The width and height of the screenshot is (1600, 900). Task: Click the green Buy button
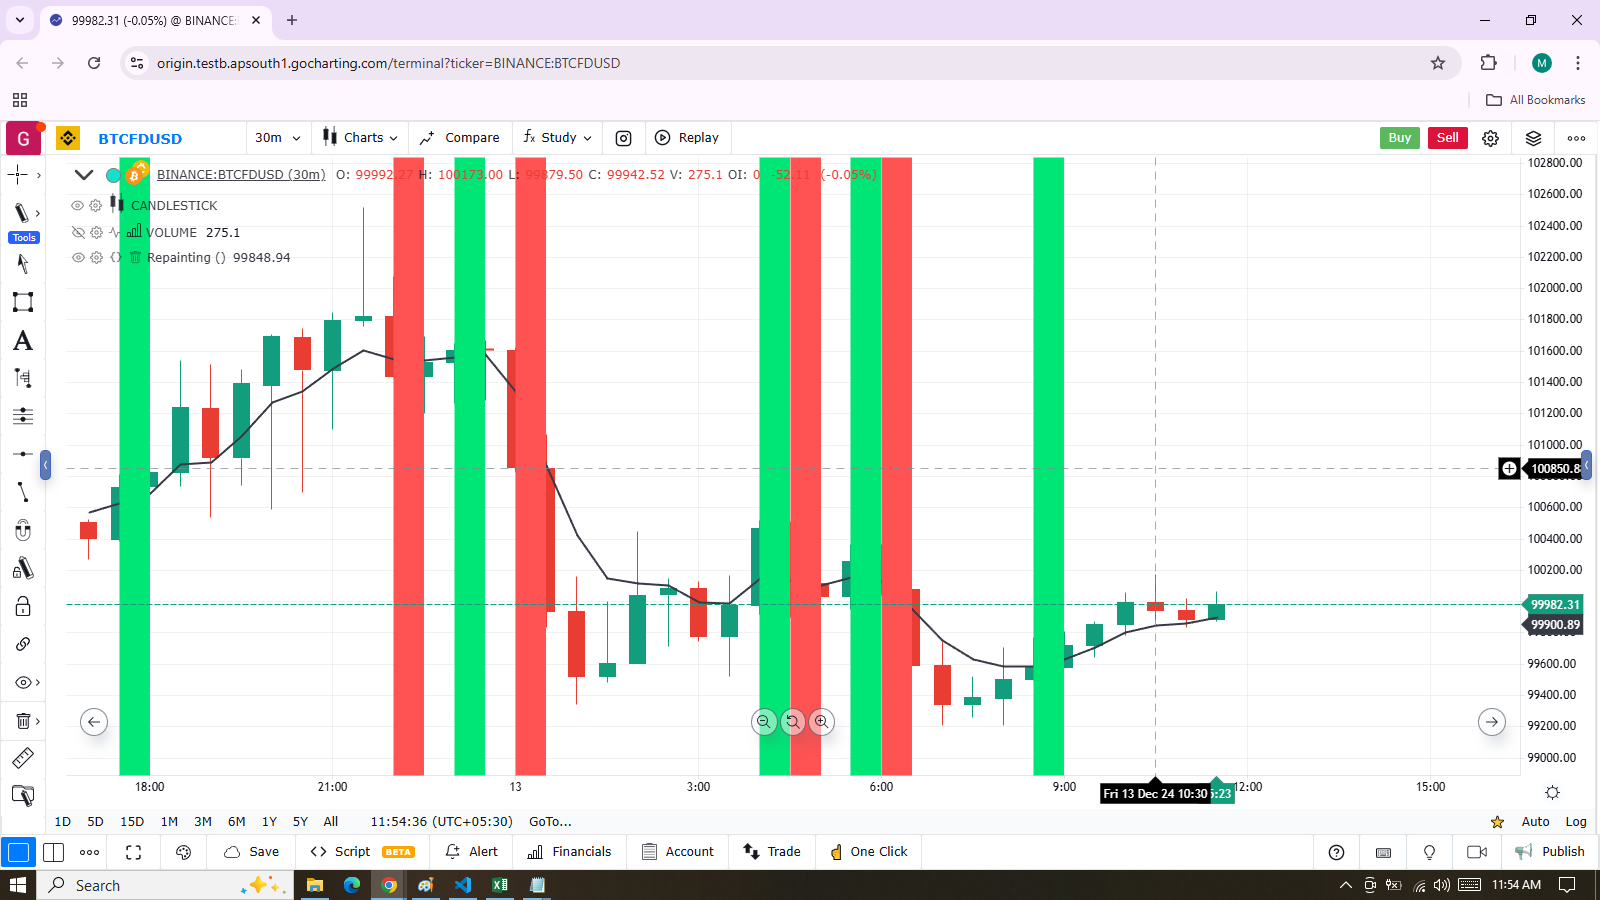pyautogui.click(x=1399, y=138)
